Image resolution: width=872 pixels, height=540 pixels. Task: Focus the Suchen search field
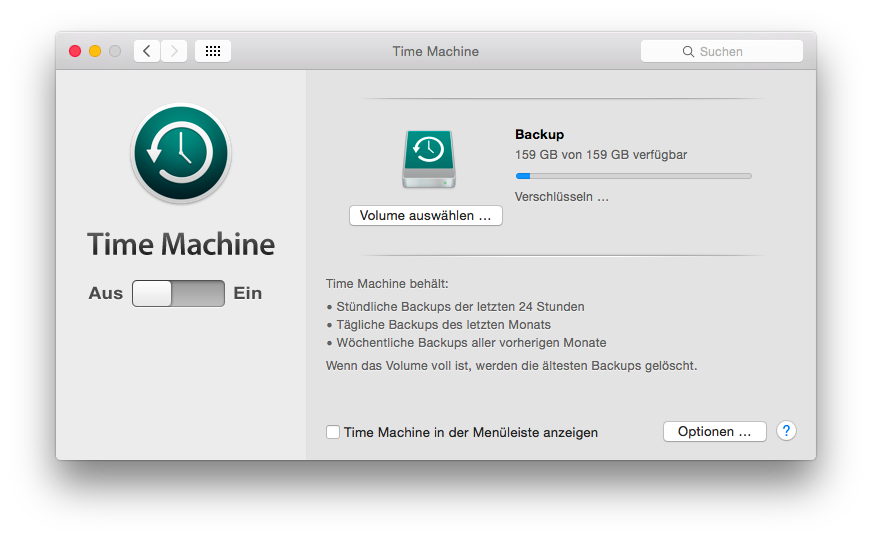point(721,51)
